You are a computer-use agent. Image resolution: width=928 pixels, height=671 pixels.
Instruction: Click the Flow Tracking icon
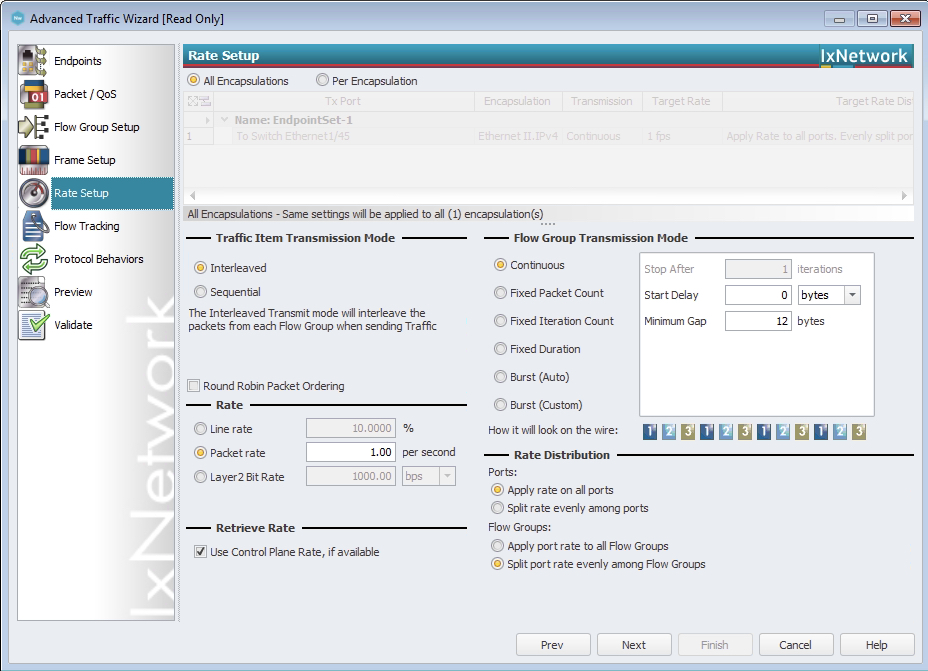34,226
